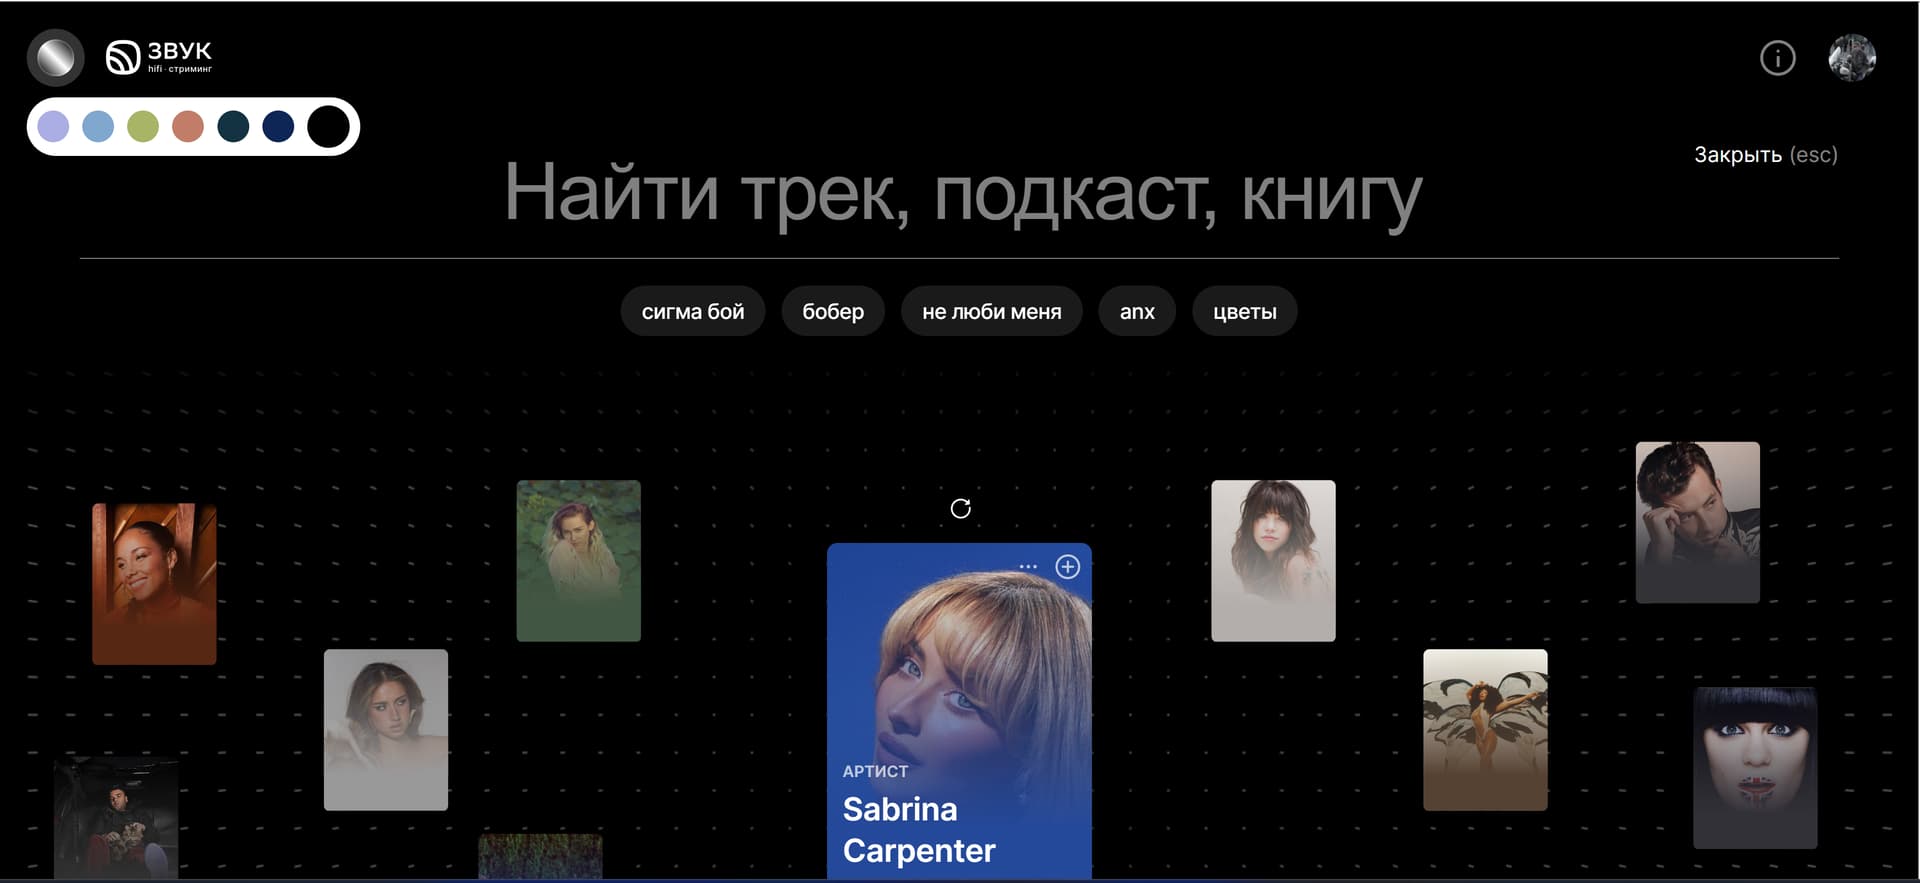Open the green-background artist thumbnail
Image resolution: width=1920 pixels, height=883 pixels.
578,560
